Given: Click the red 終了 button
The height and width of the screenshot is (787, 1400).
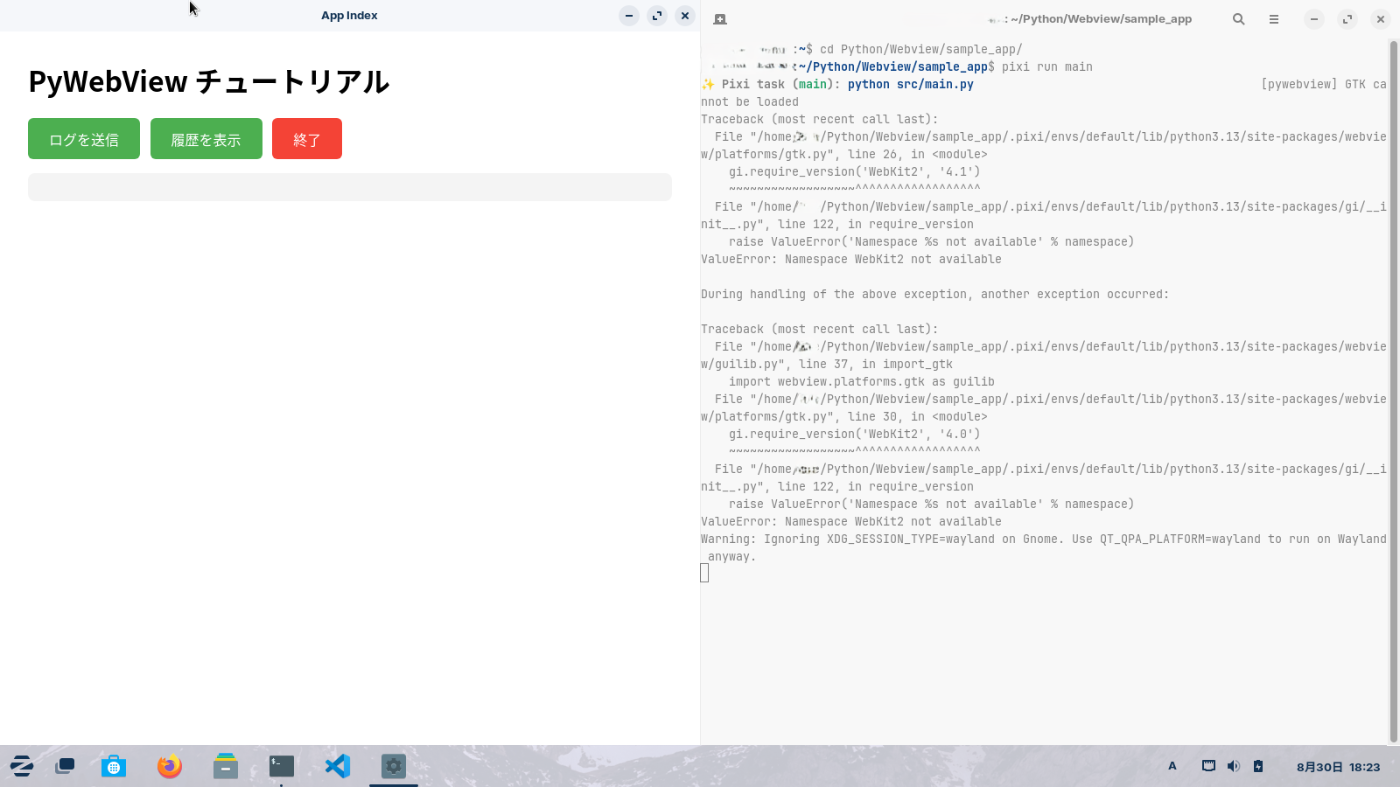Looking at the screenshot, I should (x=307, y=139).
